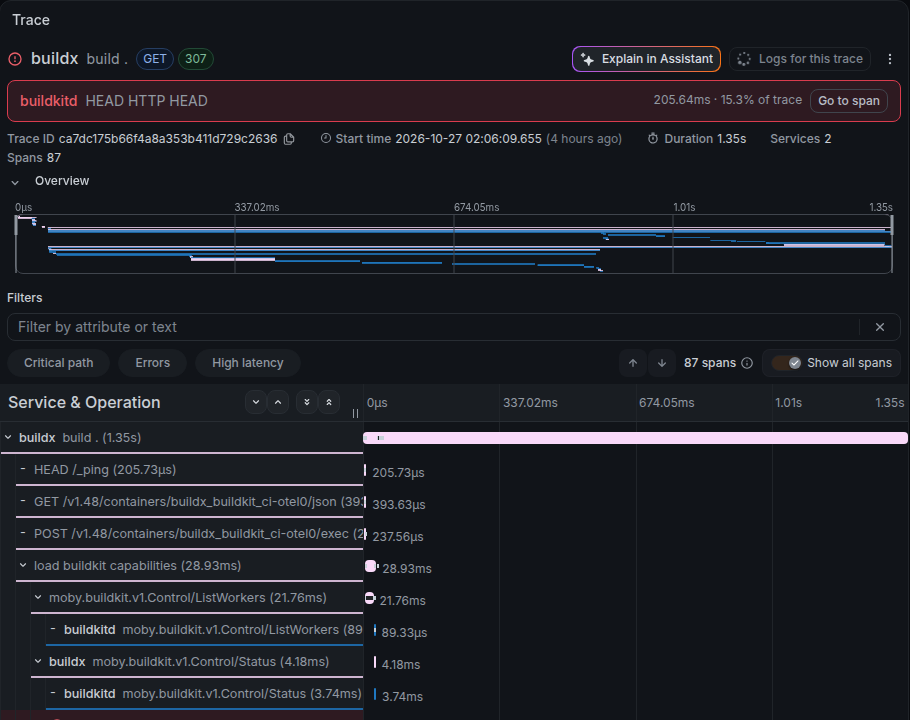
Task: Click the trace overview minimap
Action: coord(453,244)
